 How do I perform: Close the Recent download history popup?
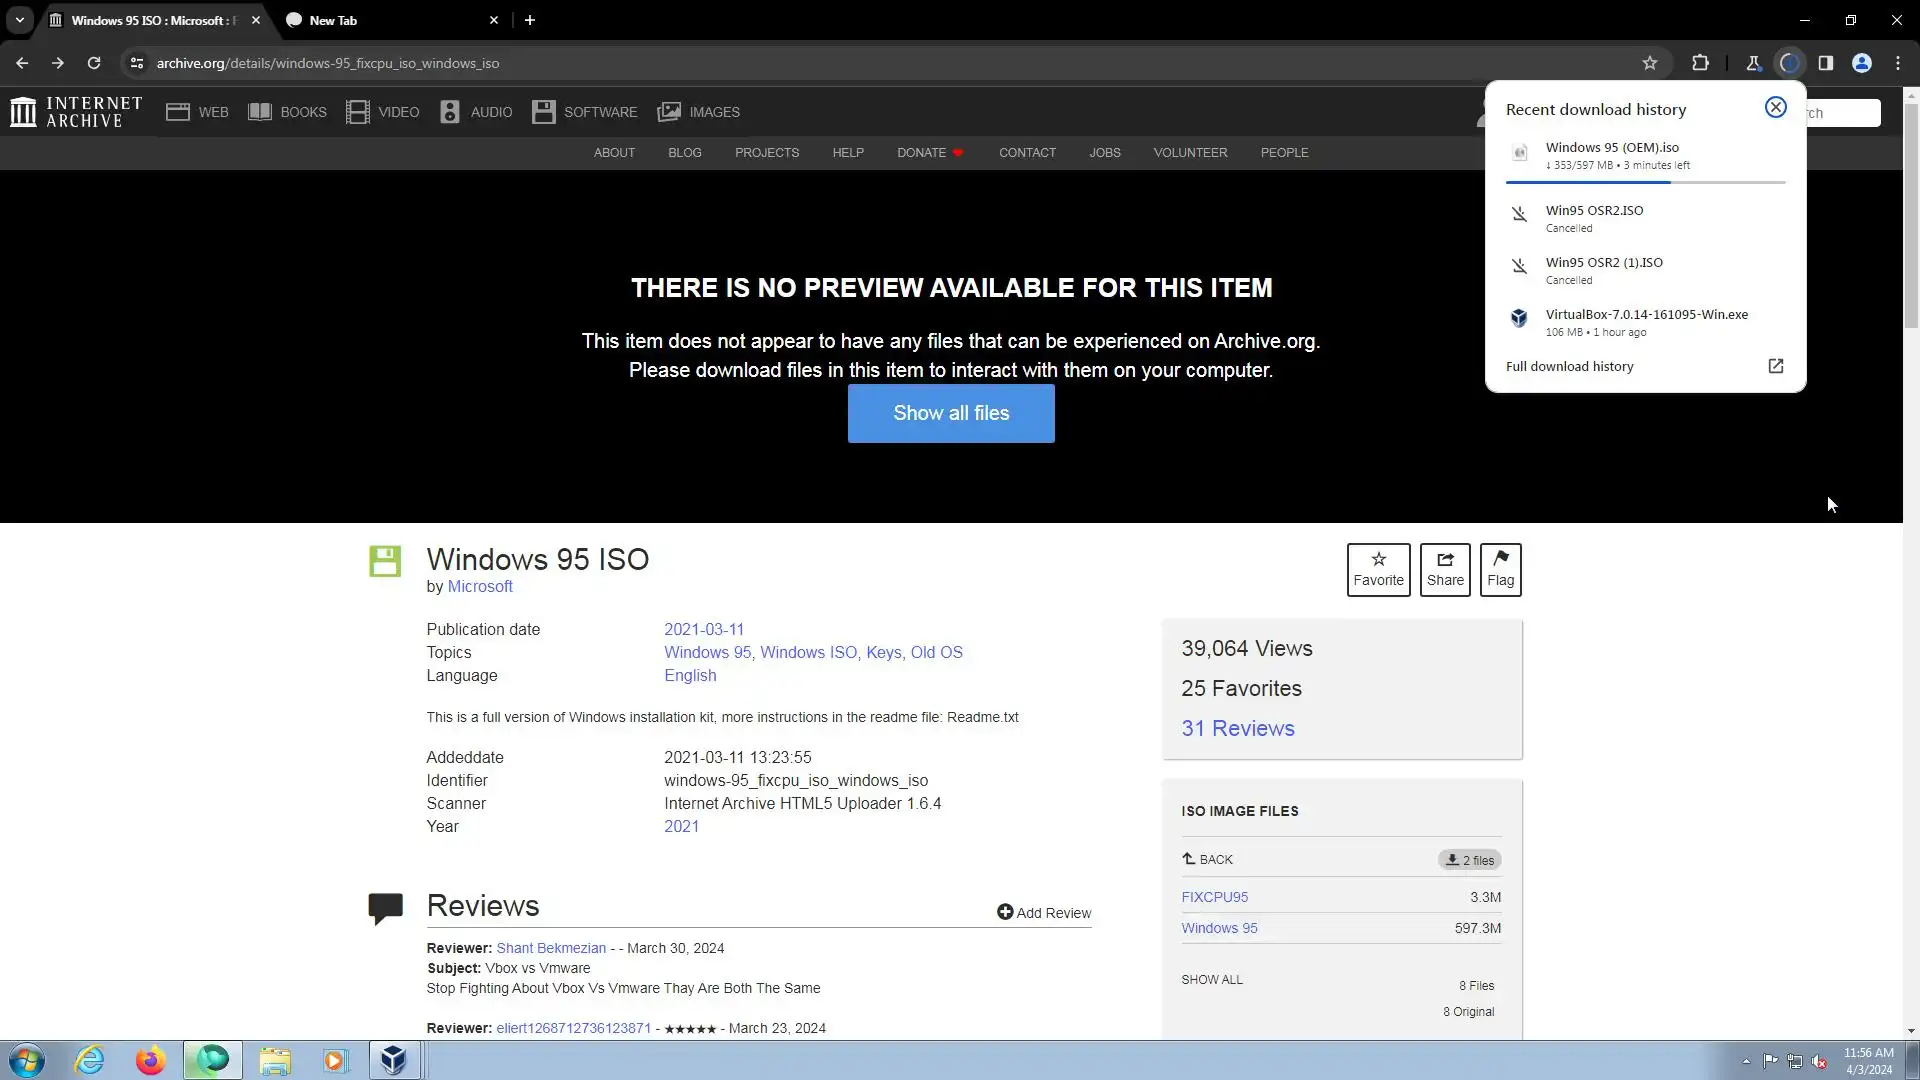[x=1775, y=108]
